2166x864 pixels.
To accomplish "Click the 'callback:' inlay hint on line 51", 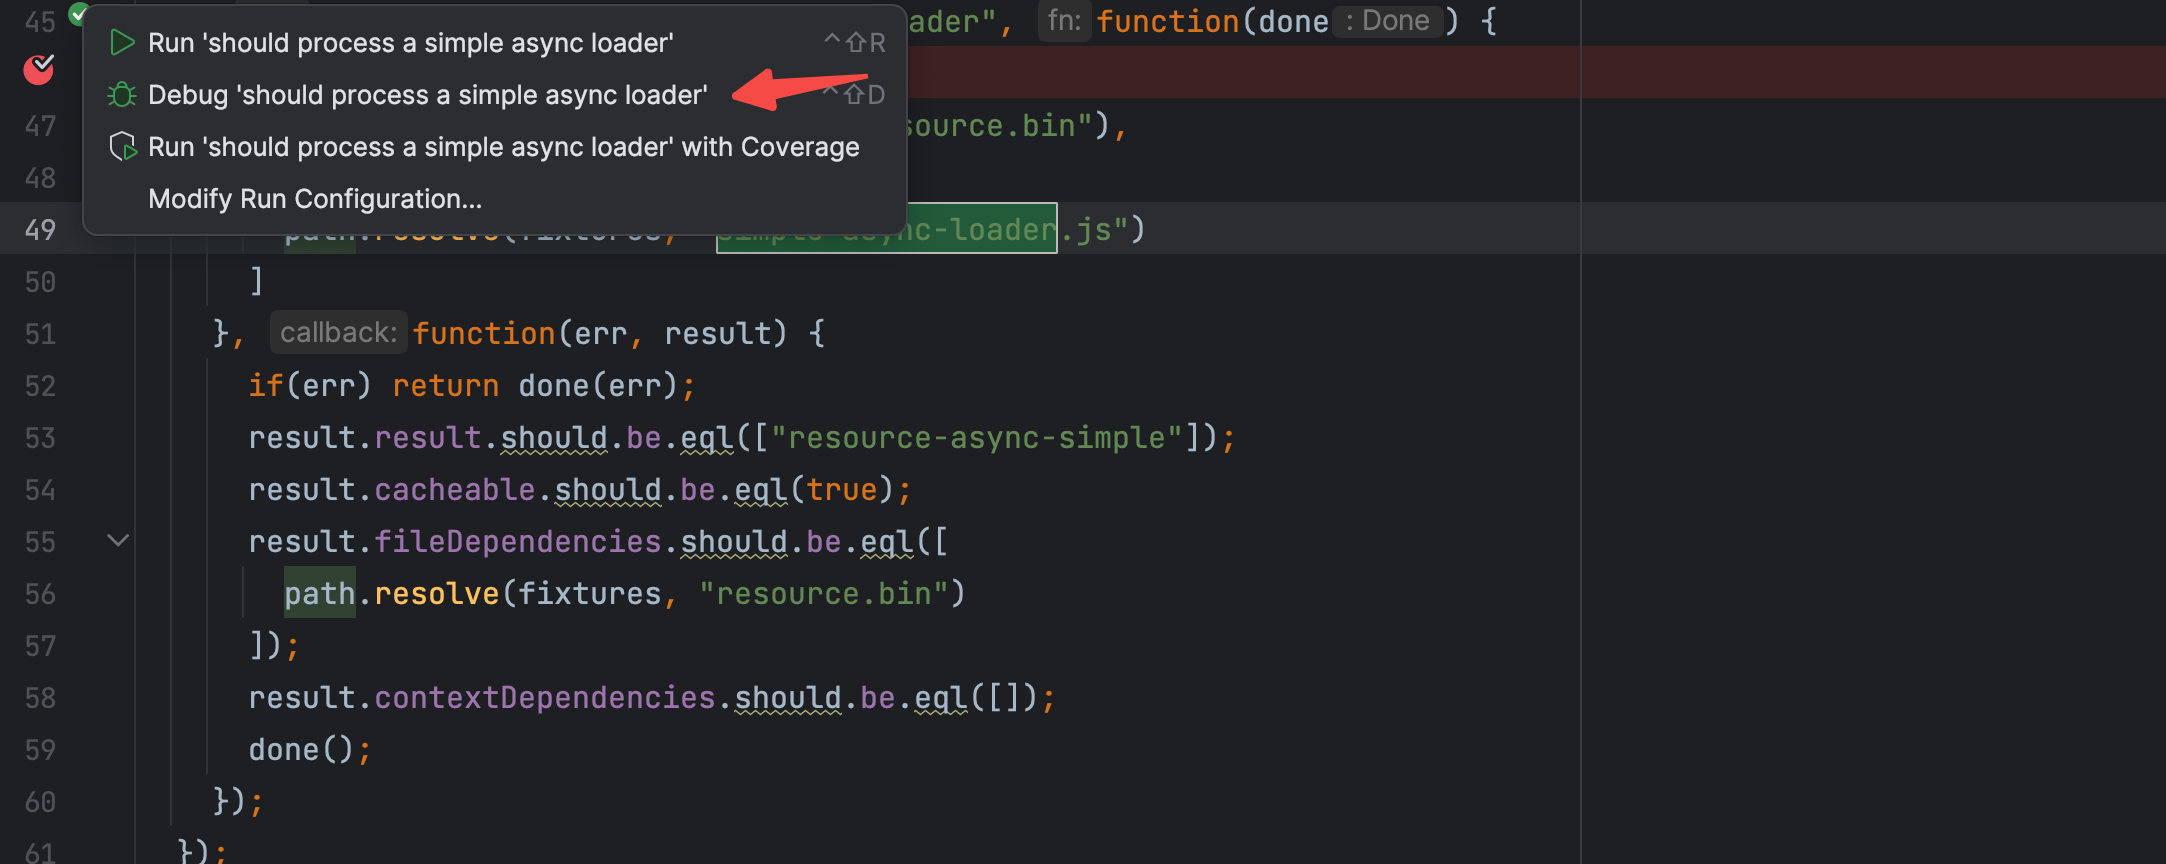I will tap(338, 333).
